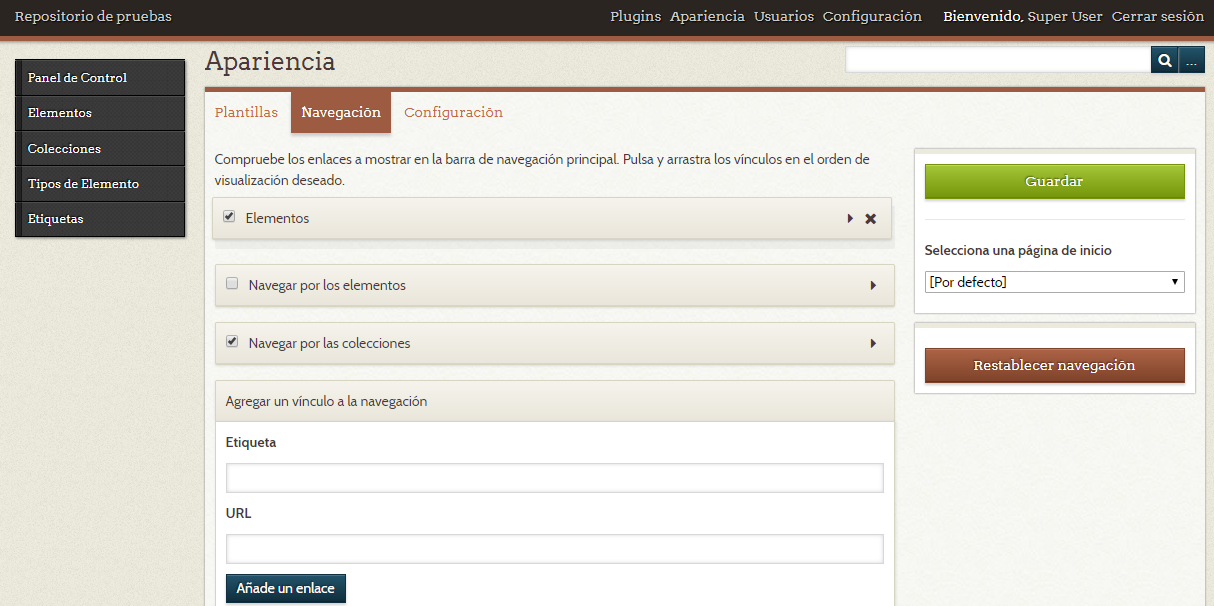Open the "[Por defecto]" homepage dropdown
The width and height of the screenshot is (1214, 606).
[x=1054, y=281]
